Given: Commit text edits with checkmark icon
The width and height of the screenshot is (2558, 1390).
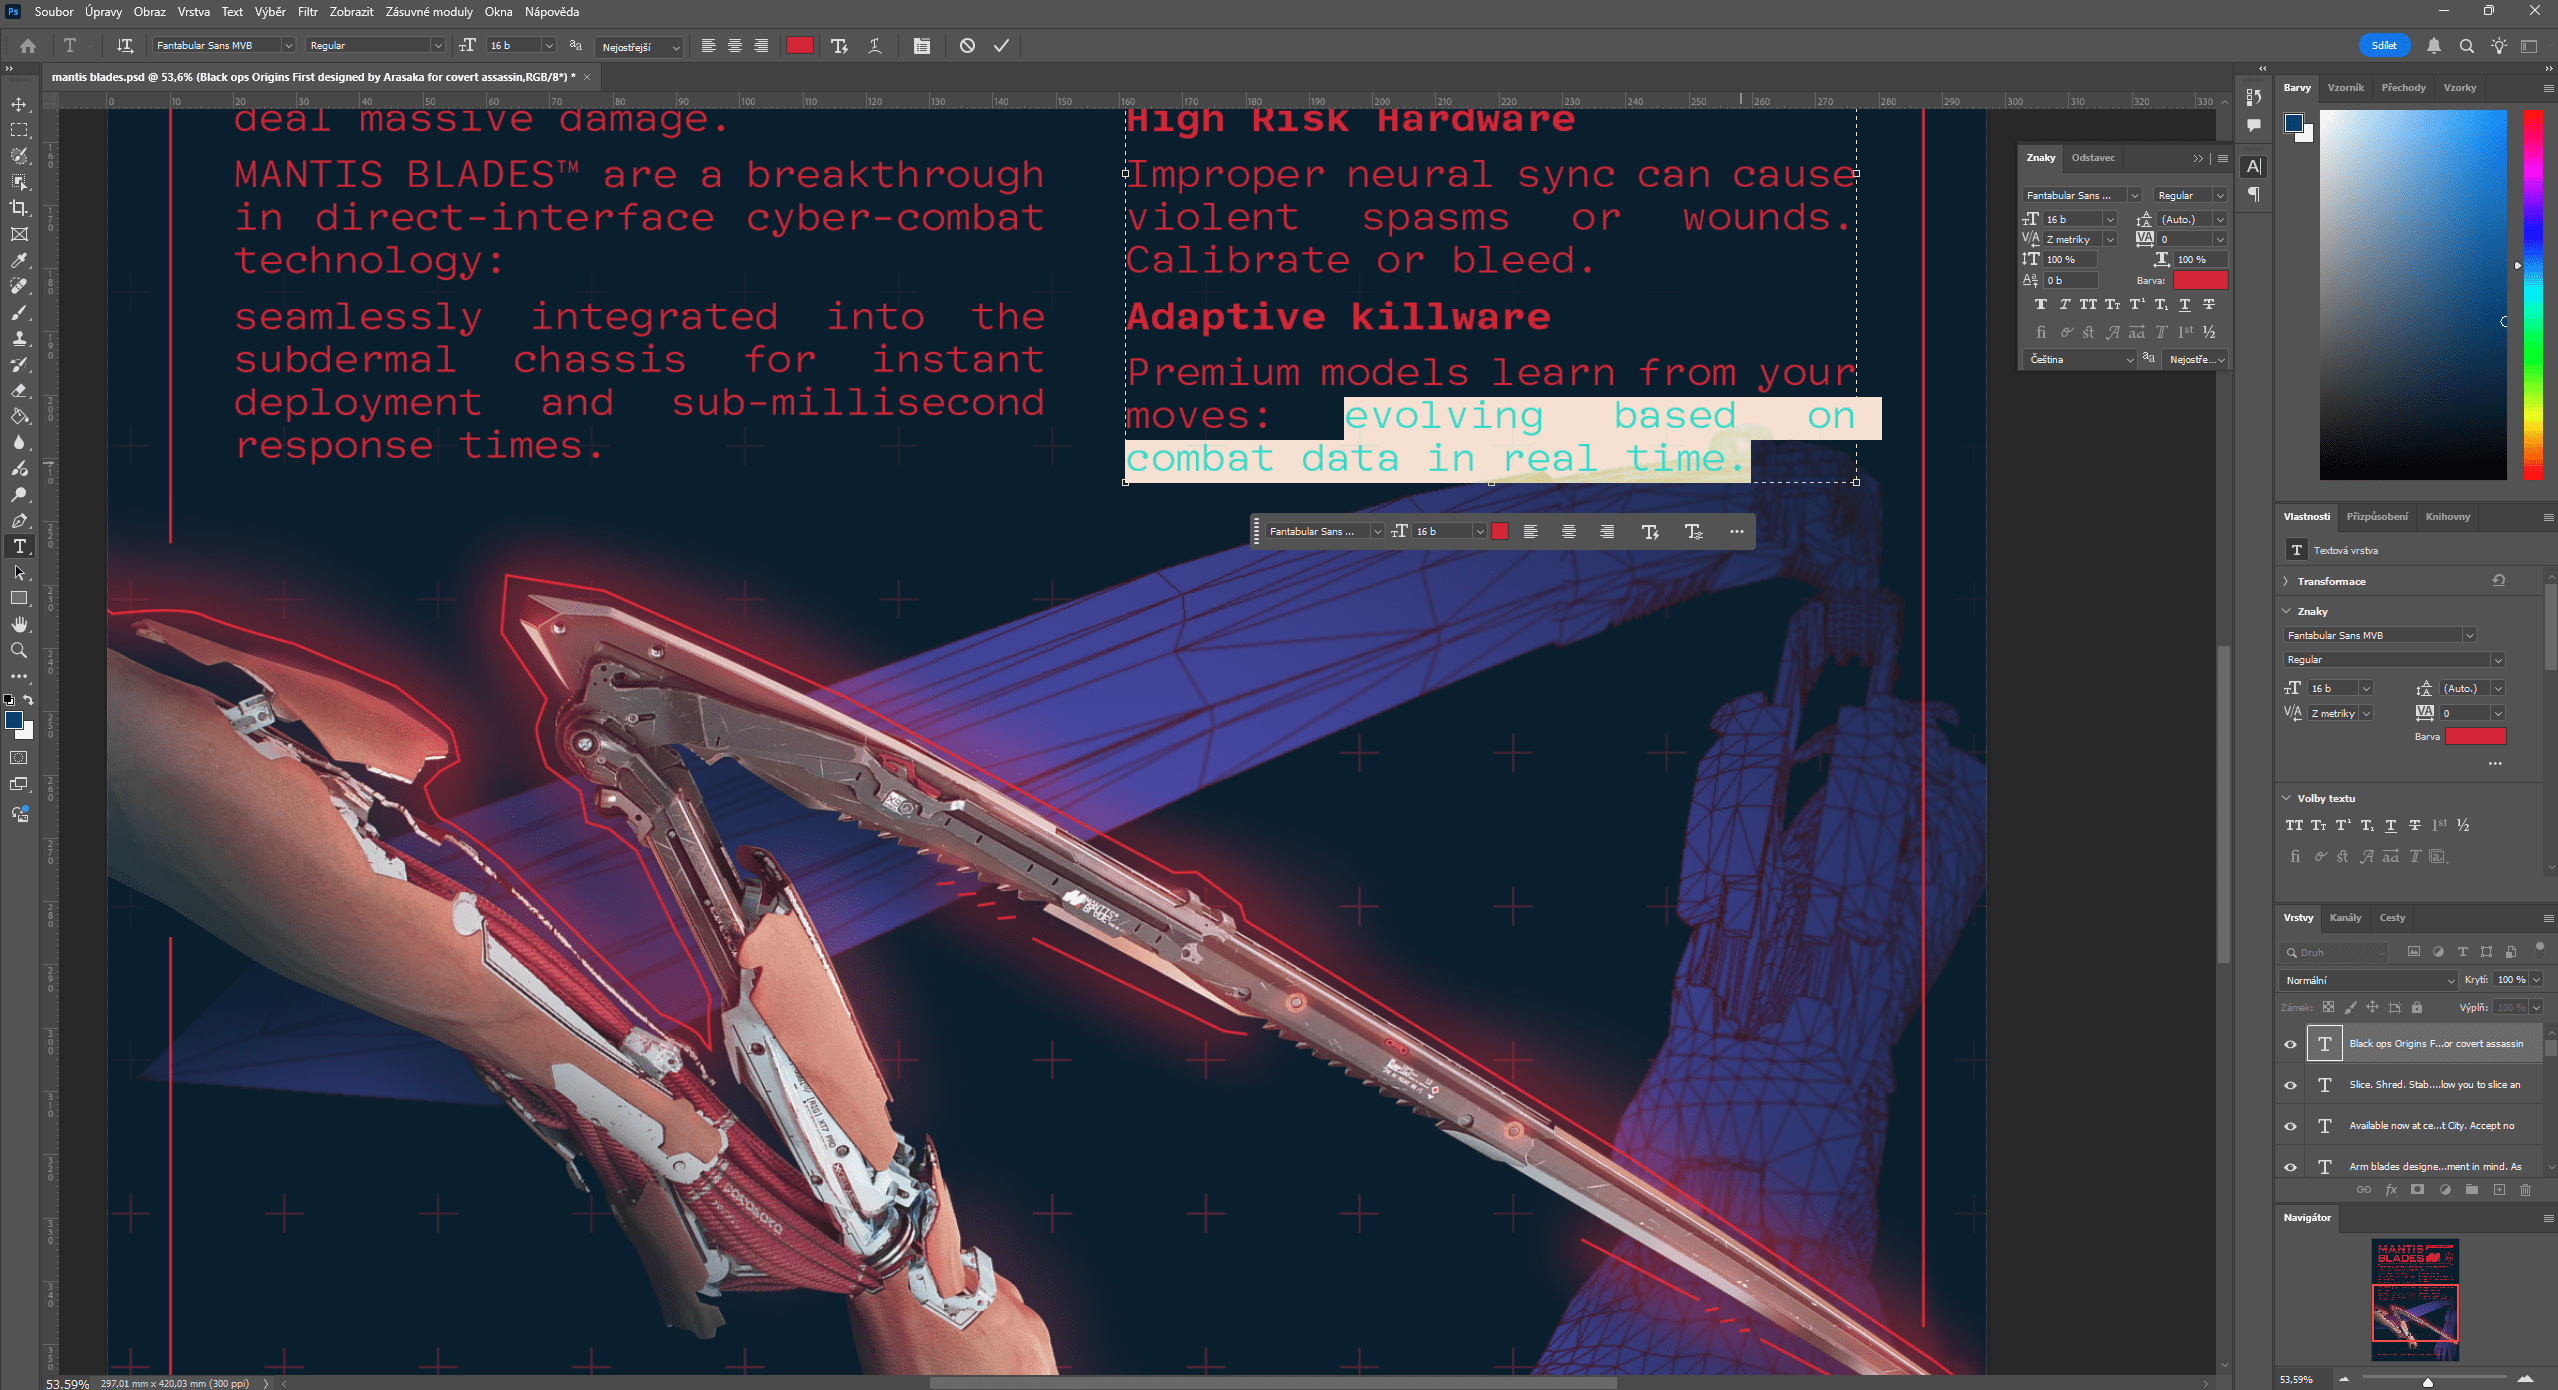Looking at the screenshot, I should click(x=1001, y=46).
